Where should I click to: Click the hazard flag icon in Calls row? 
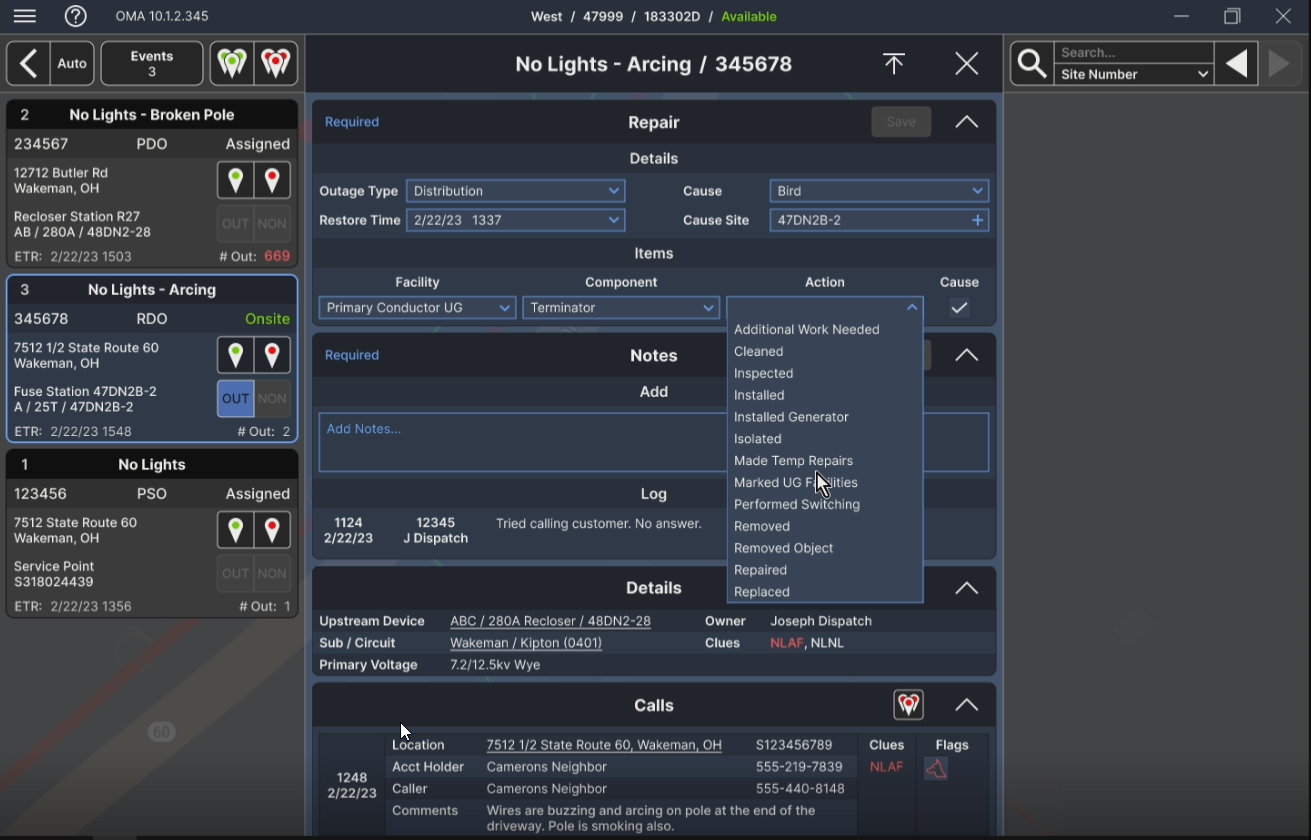(936, 768)
